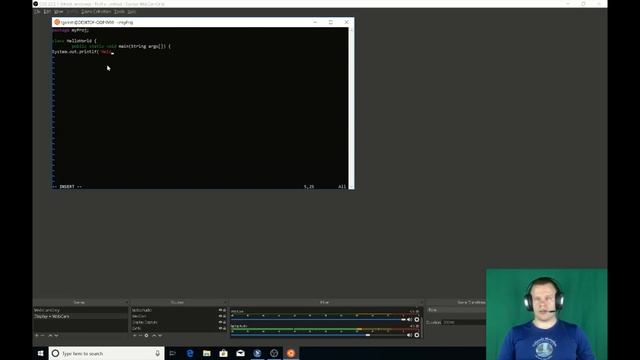The image size is (640, 360).
Task: Select the WebCam source row
Action: click(x=179, y=316)
